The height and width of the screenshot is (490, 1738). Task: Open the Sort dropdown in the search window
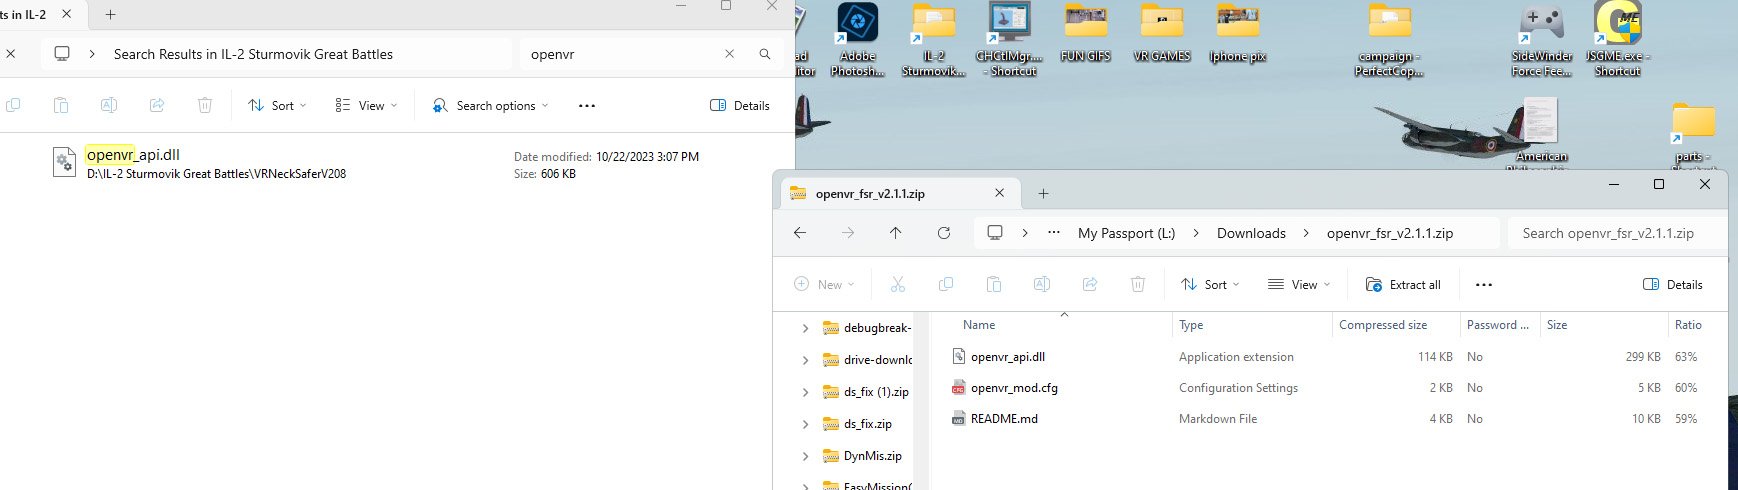(277, 105)
